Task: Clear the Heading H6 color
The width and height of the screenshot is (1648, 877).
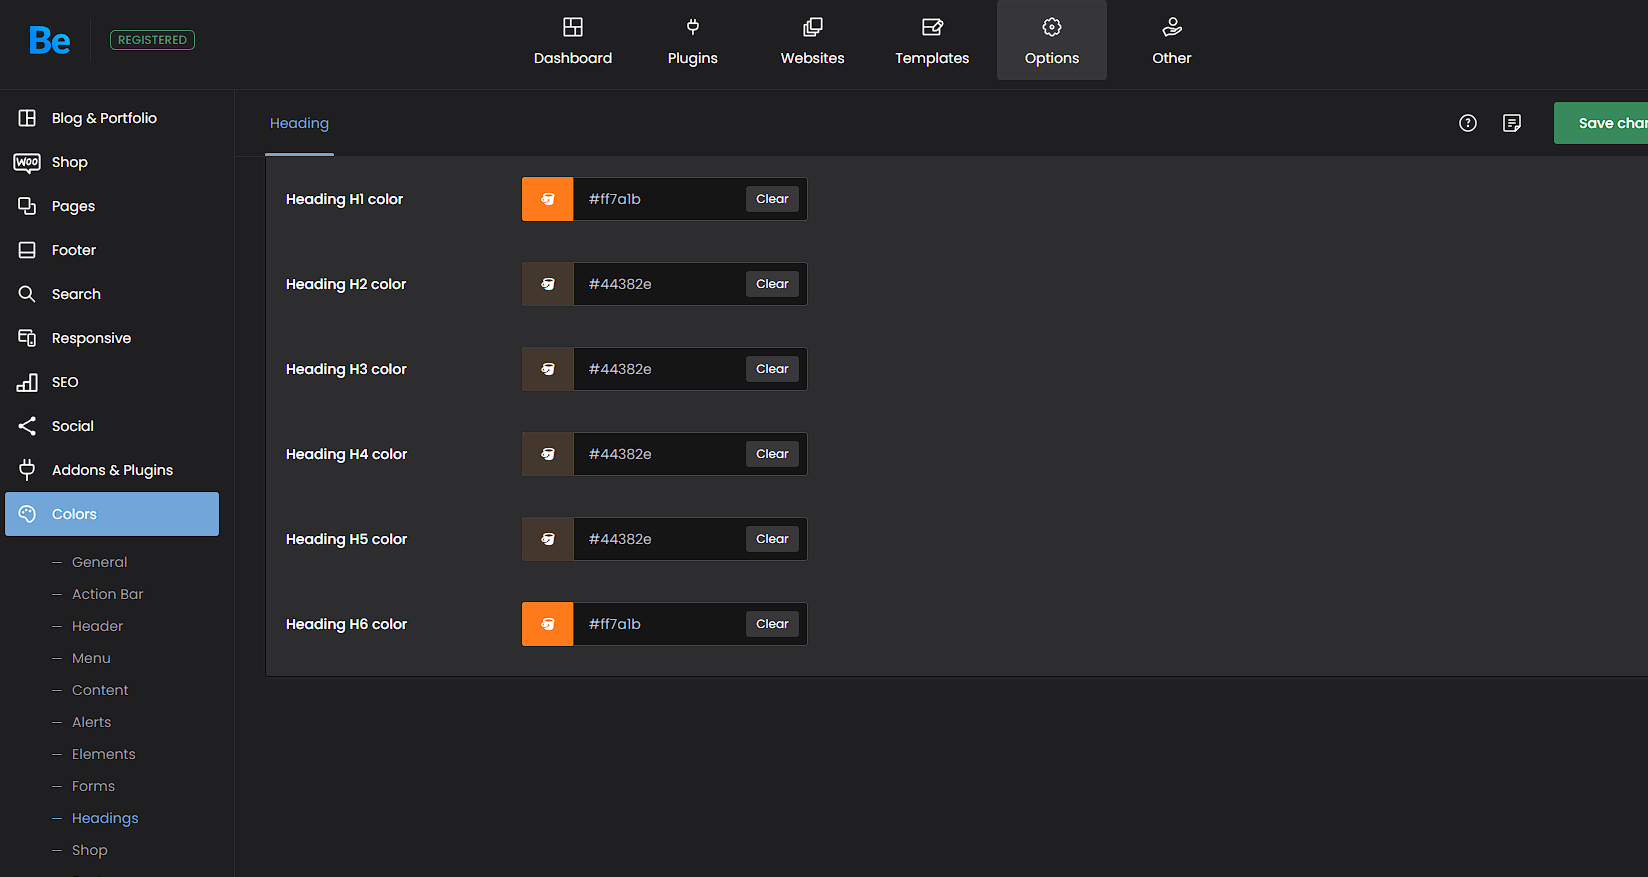Action: tap(772, 624)
